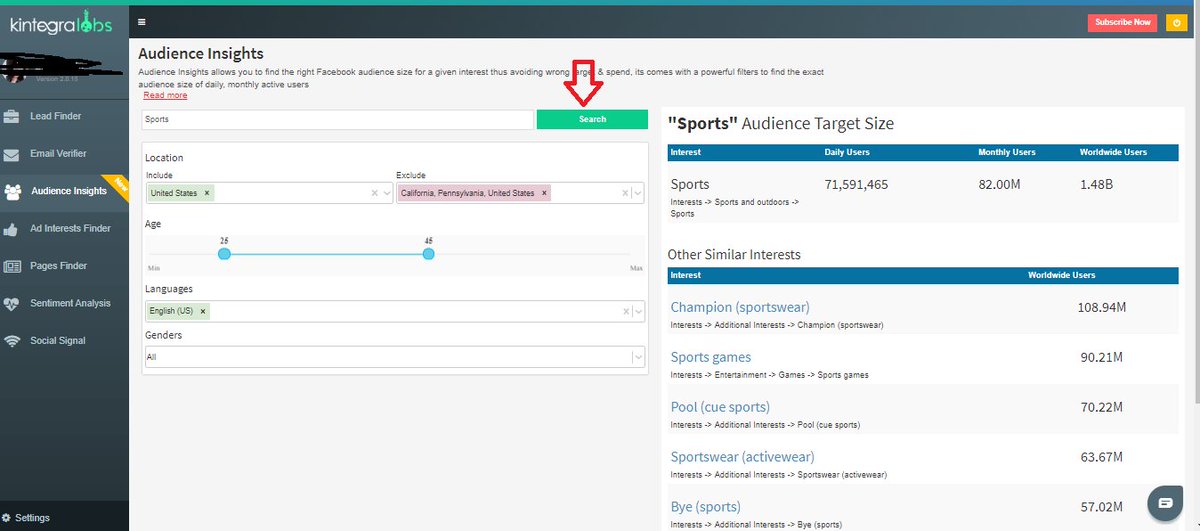Remove the United States include tag
This screenshot has height=531, width=1200.
pos(207,193)
